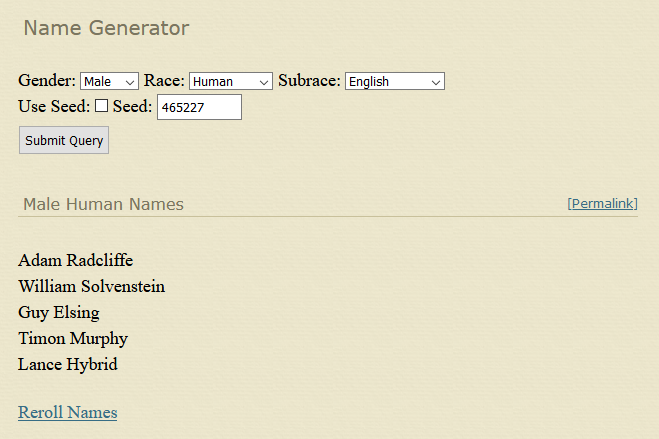Click the name William Solvenstein

(91, 287)
